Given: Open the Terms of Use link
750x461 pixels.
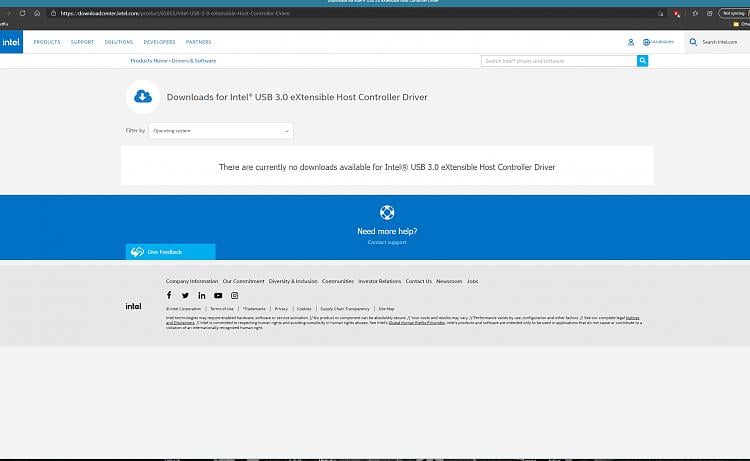Looking at the screenshot, I should 222,309.
